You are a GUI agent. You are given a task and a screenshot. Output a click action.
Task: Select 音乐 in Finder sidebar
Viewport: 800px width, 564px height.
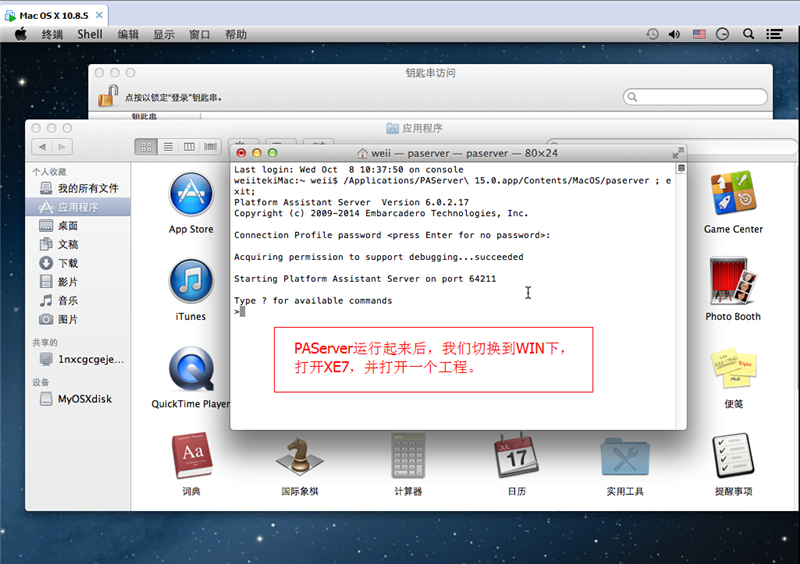click(78, 301)
